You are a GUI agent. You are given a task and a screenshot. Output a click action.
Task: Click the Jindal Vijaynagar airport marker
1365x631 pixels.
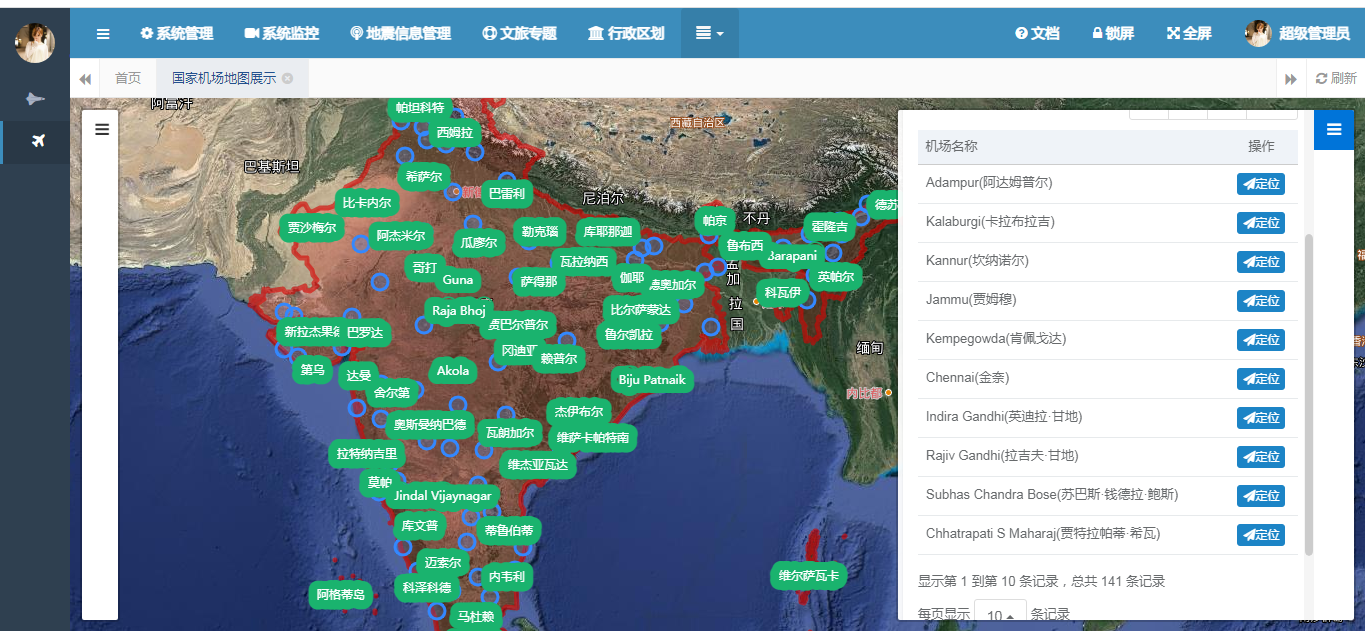[x=443, y=496]
